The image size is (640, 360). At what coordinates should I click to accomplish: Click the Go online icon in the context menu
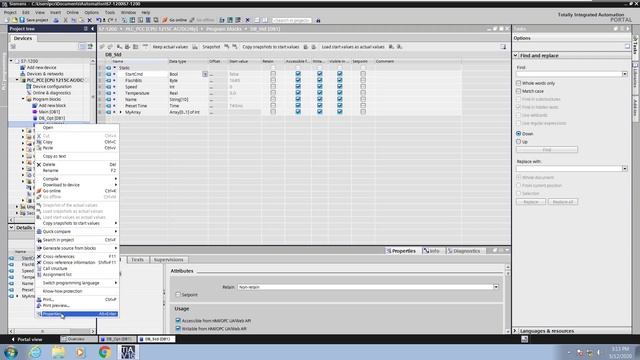[39, 191]
